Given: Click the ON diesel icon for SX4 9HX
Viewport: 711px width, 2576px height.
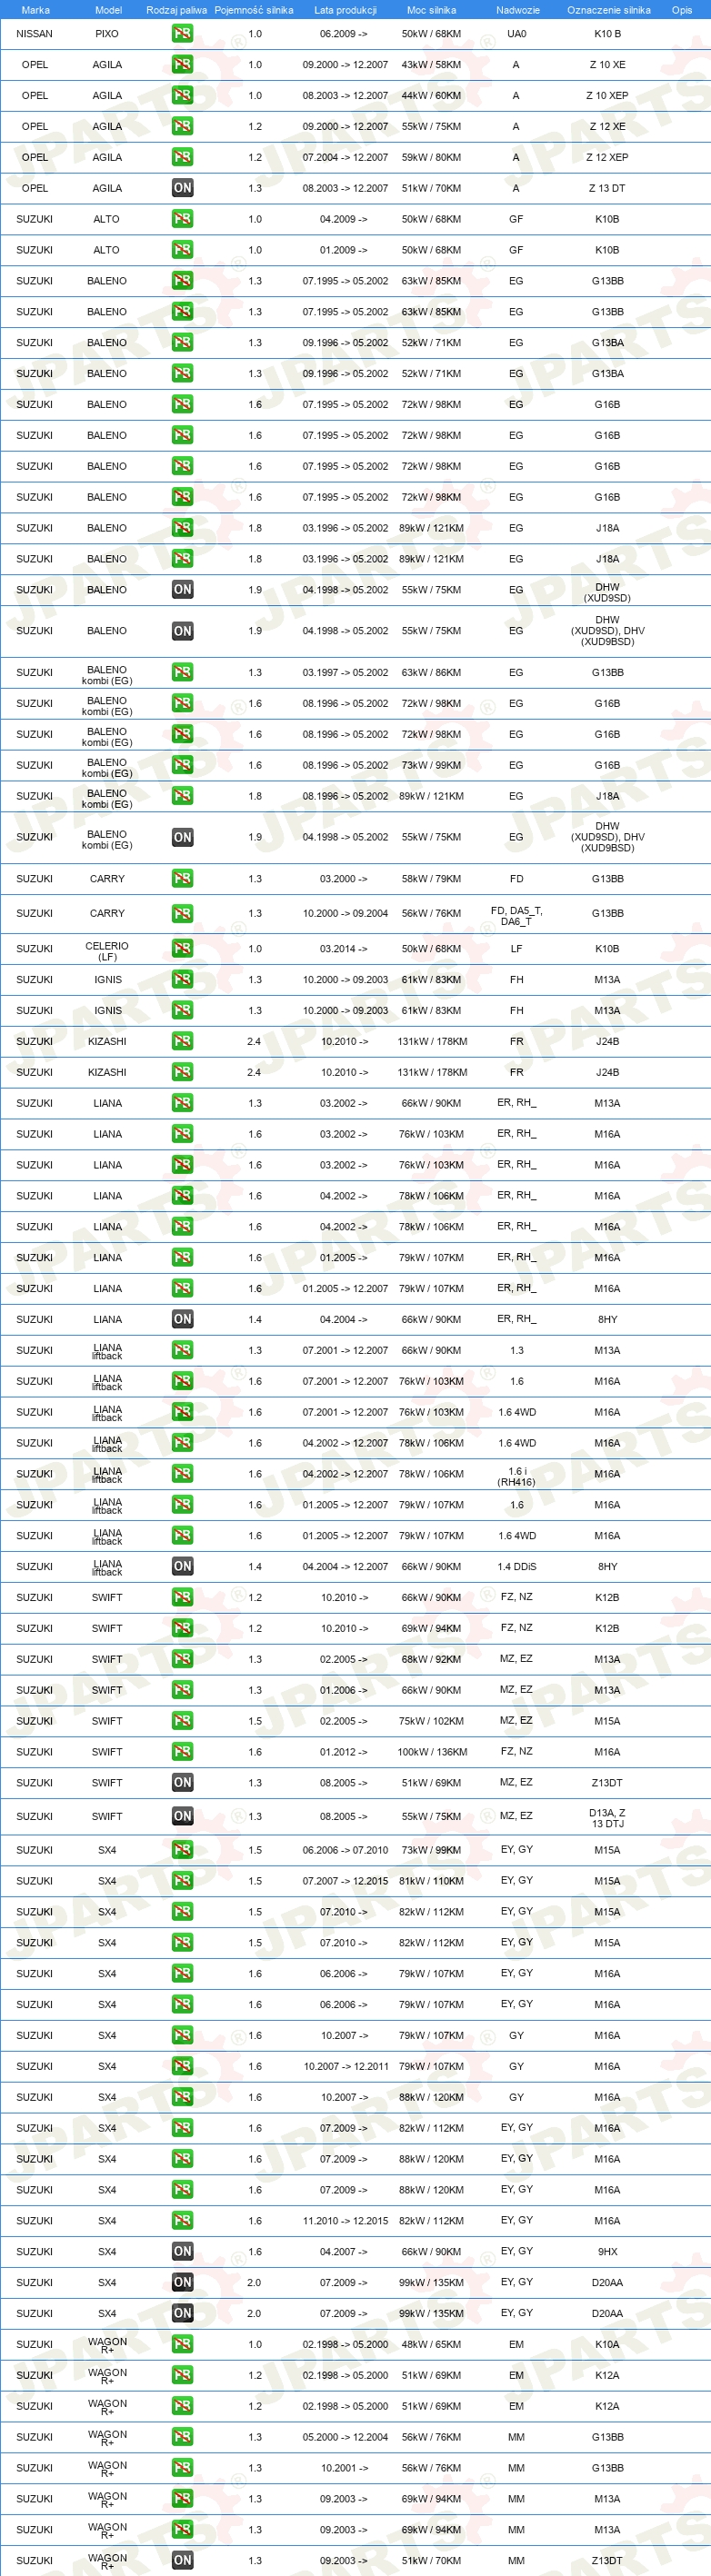Looking at the screenshot, I should (x=182, y=2251).
